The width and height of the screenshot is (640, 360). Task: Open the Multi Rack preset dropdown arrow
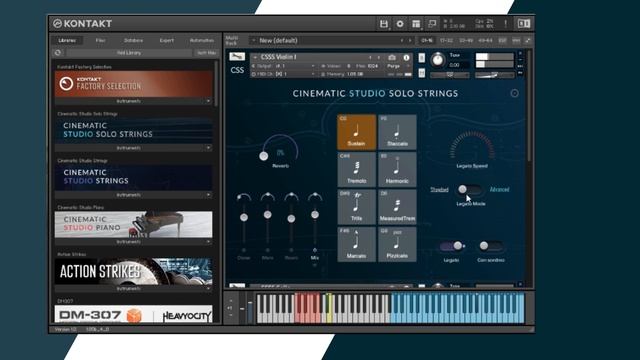point(253,40)
